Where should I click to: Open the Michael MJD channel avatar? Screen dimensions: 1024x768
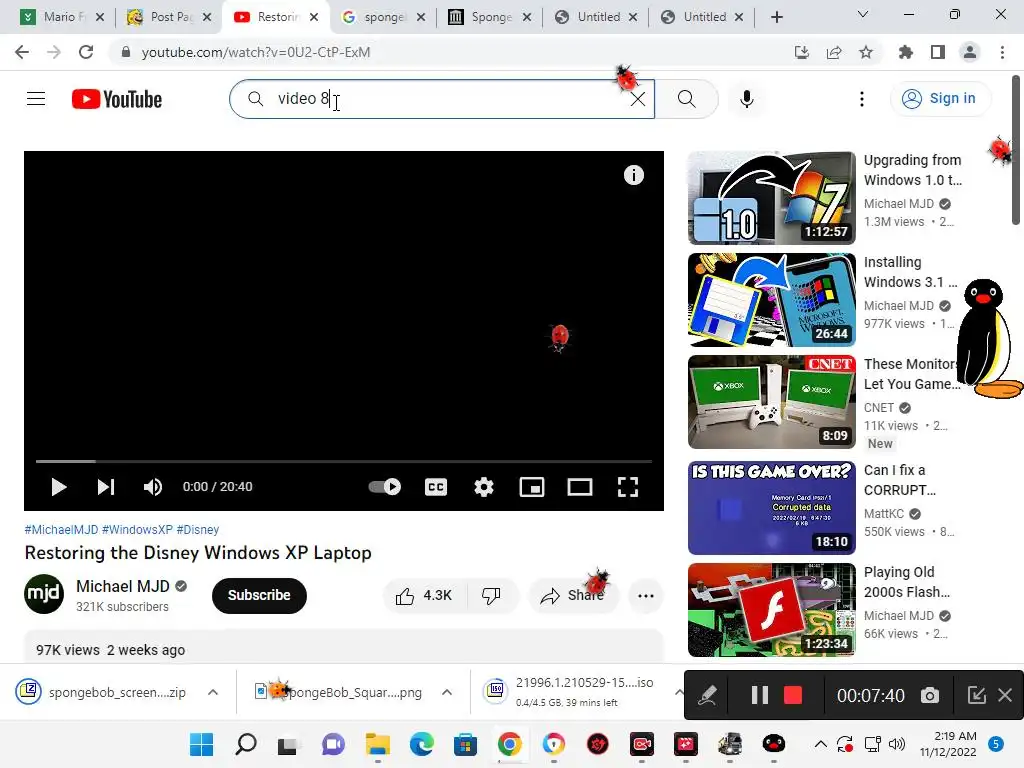[x=44, y=594]
